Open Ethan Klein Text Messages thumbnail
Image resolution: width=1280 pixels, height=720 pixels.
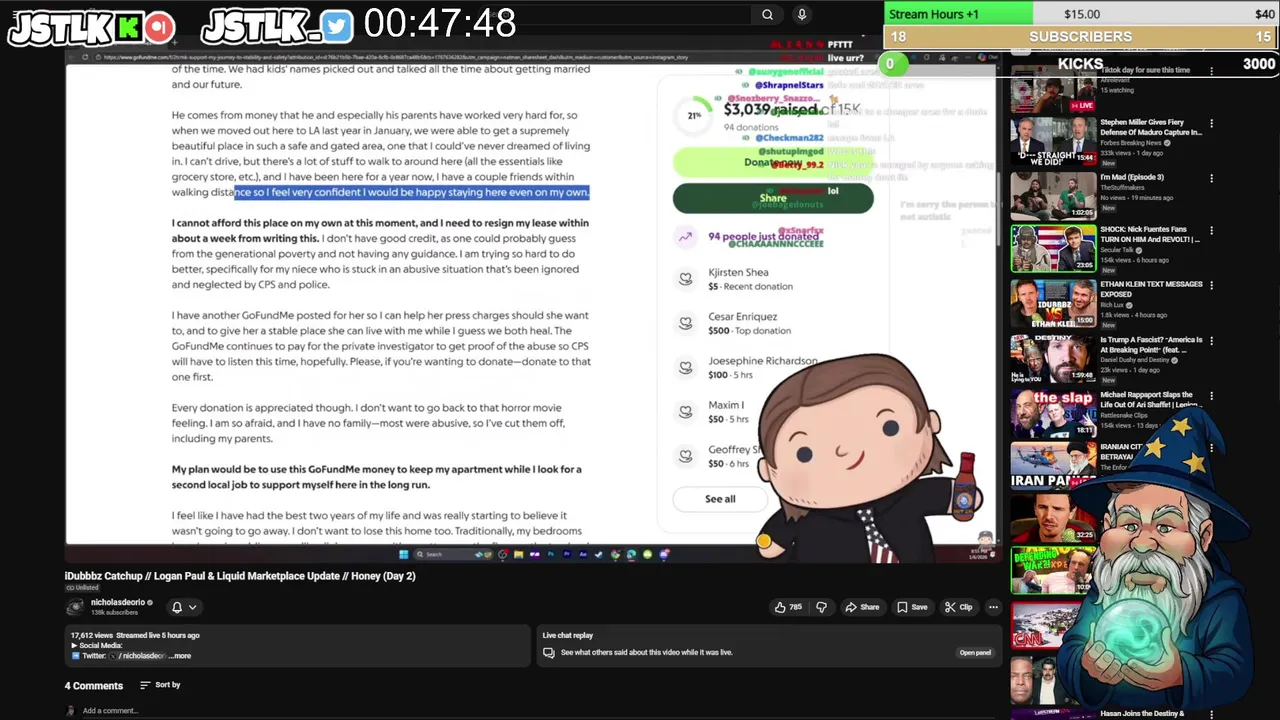pos(1053,303)
